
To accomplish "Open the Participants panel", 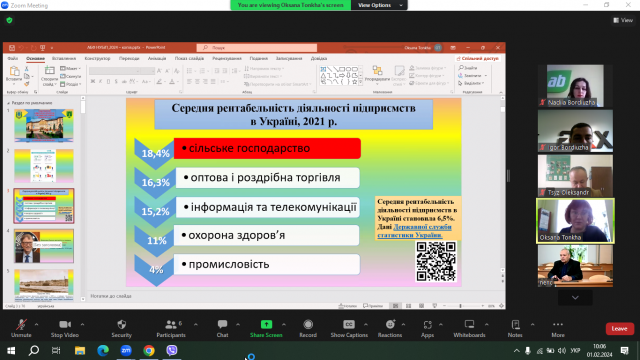I will (x=171, y=324).
